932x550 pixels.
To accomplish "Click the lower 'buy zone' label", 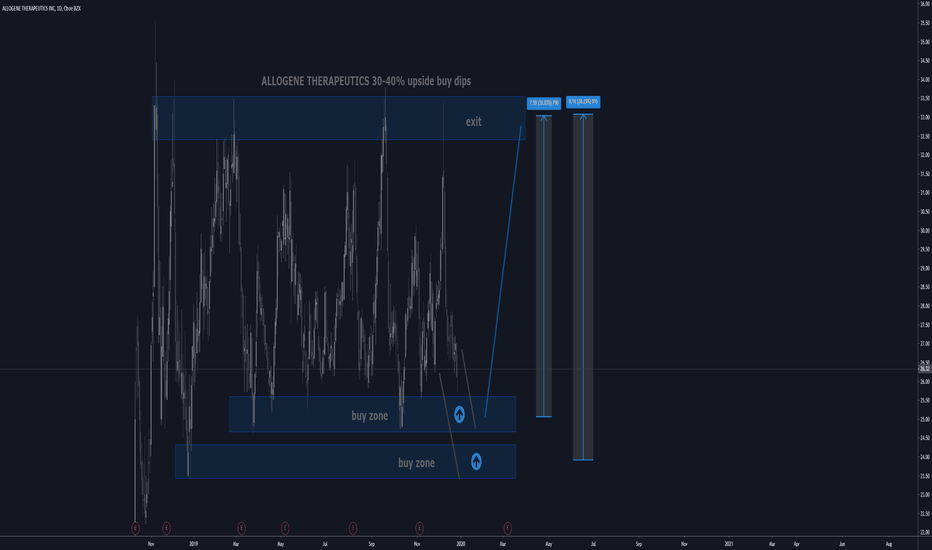I will click(x=416, y=463).
